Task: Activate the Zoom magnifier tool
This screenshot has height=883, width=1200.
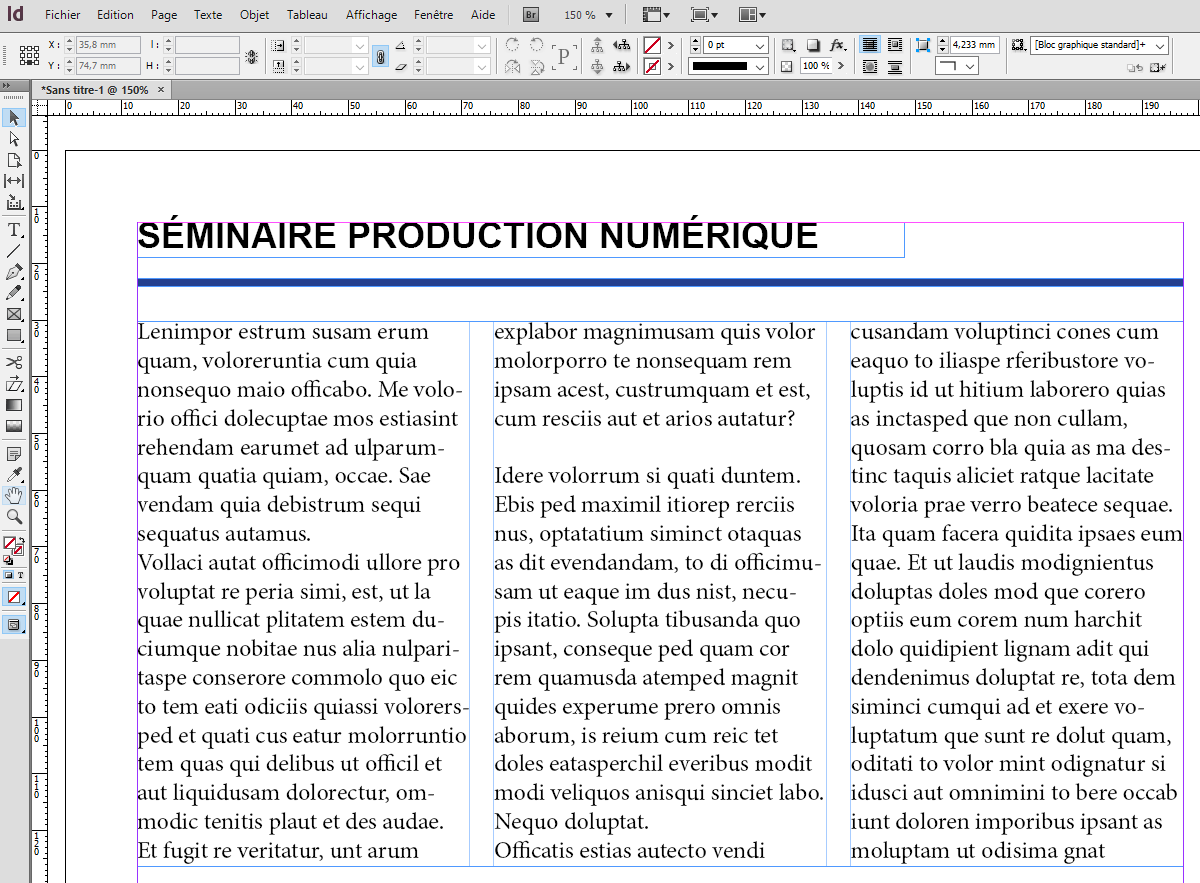Action: coord(14,517)
